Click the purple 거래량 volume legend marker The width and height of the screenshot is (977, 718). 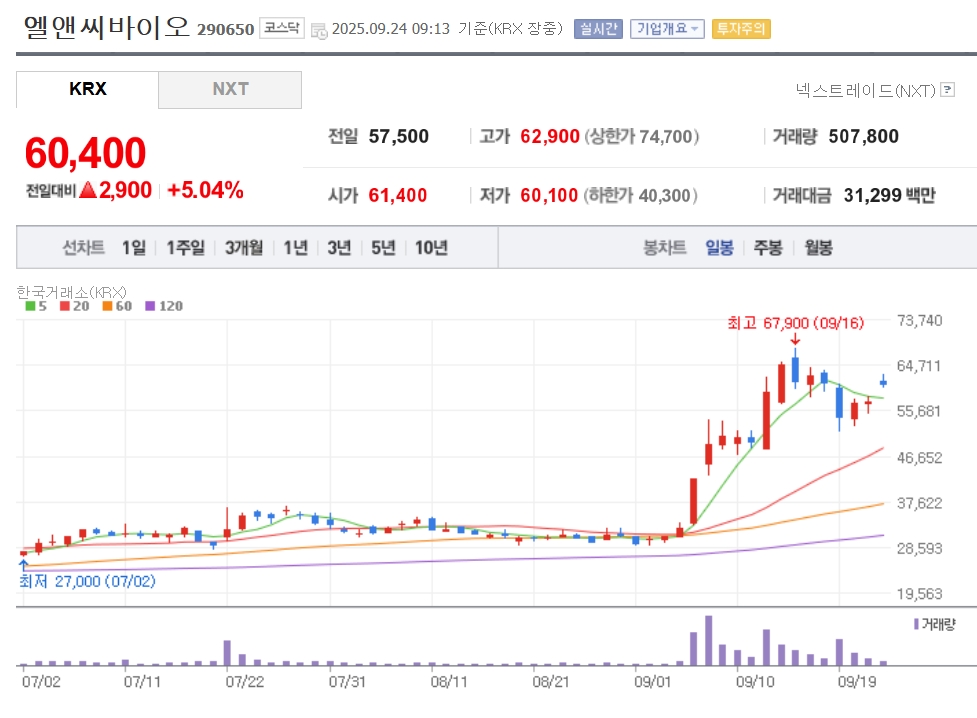coord(917,624)
